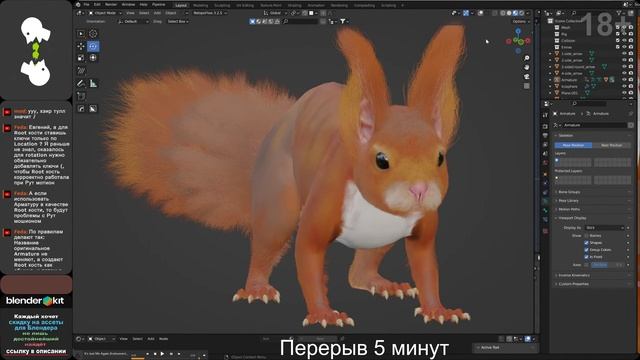This screenshot has height=360, width=640.
Task: Open the viewport Select menu
Action: tap(144, 13)
